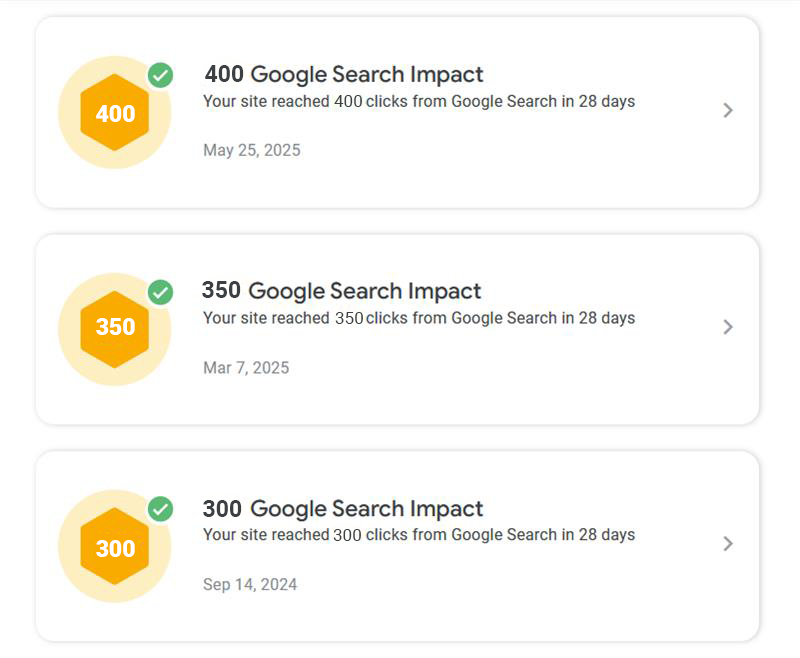
Task: Expand the 400 Google Search Impact chevron
Action: (728, 110)
